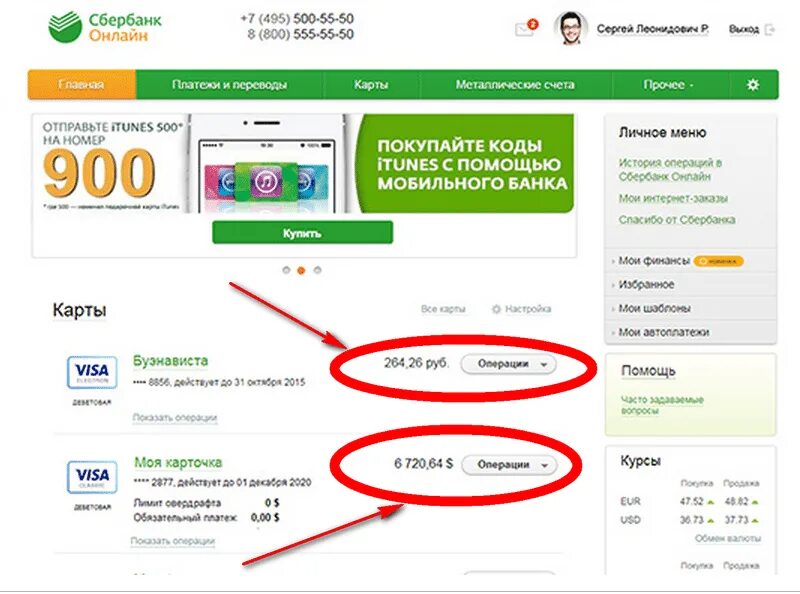Screen dimensions: 800x594
Task: Open the Платежи и переводы tab
Action: pyautogui.click(x=229, y=85)
